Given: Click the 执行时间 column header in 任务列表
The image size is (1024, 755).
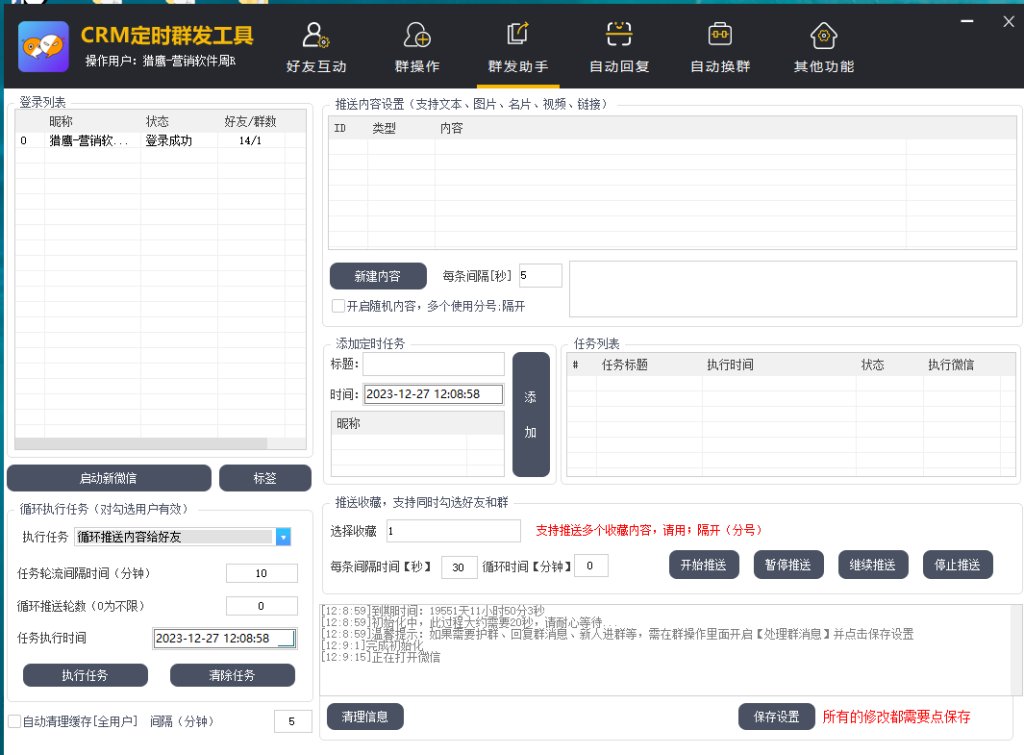Looking at the screenshot, I should 729,365.
